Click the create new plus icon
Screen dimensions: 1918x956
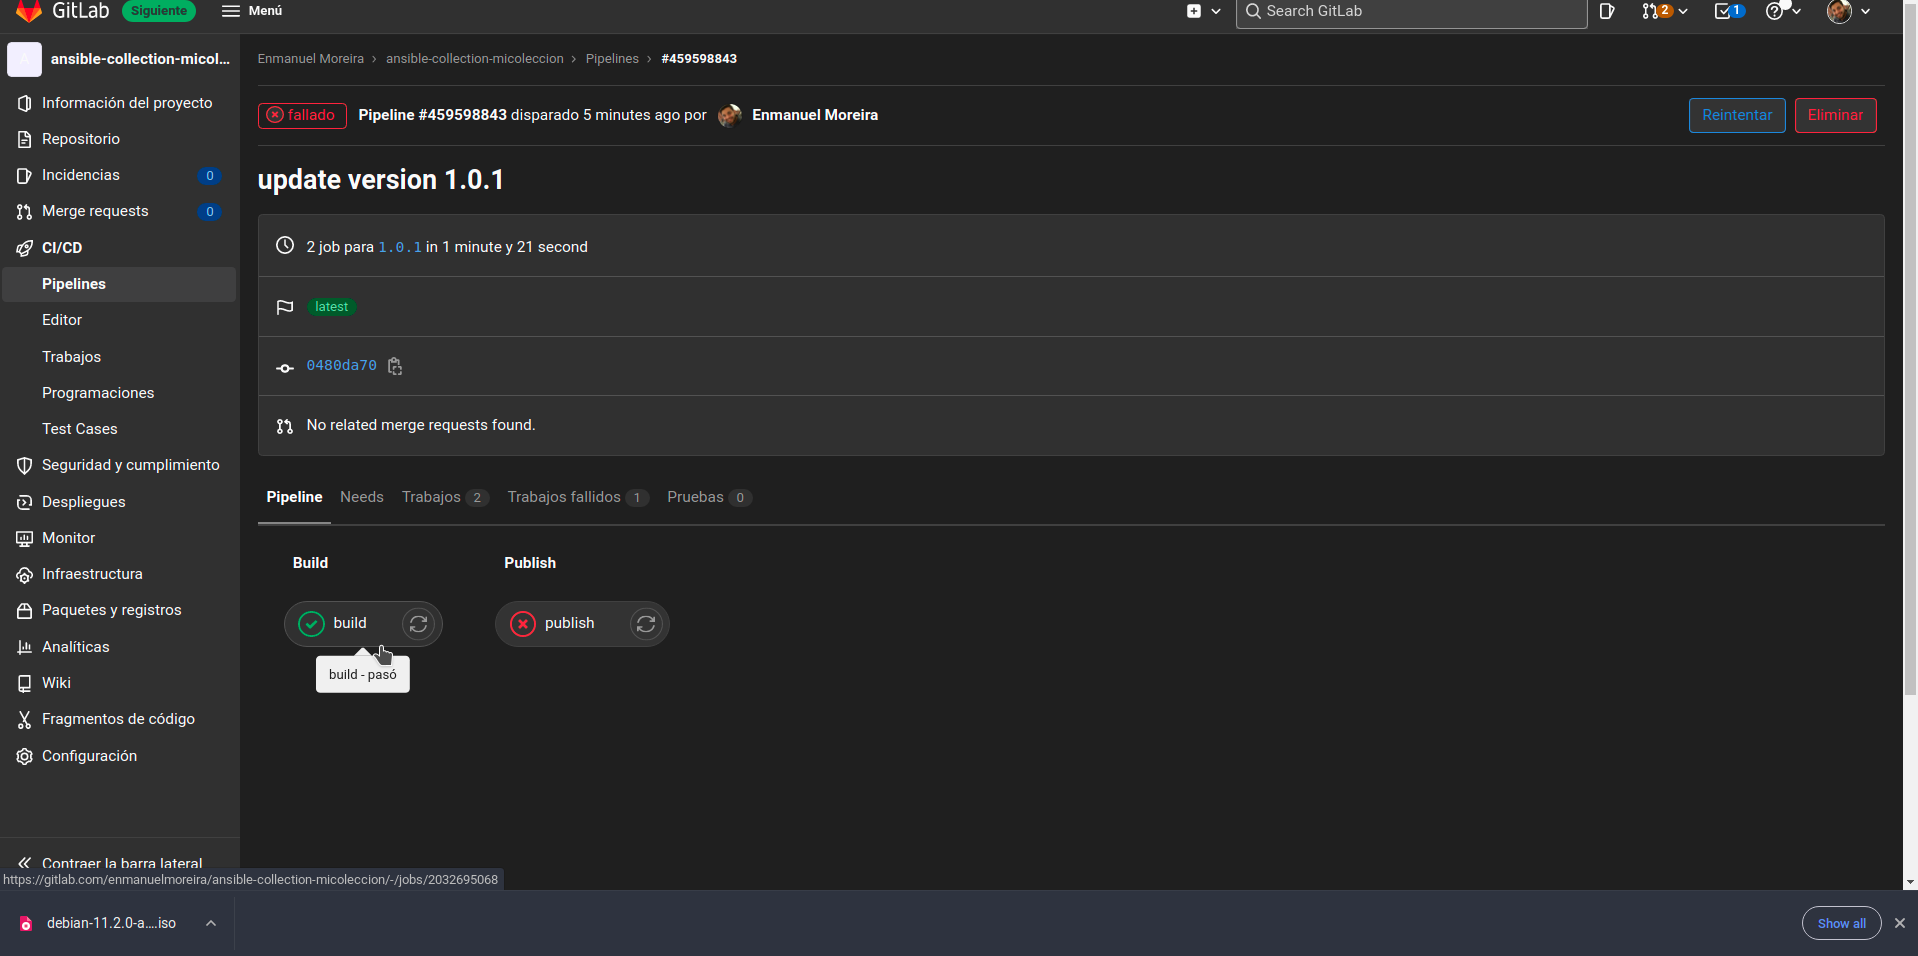tap(1194, 11)
